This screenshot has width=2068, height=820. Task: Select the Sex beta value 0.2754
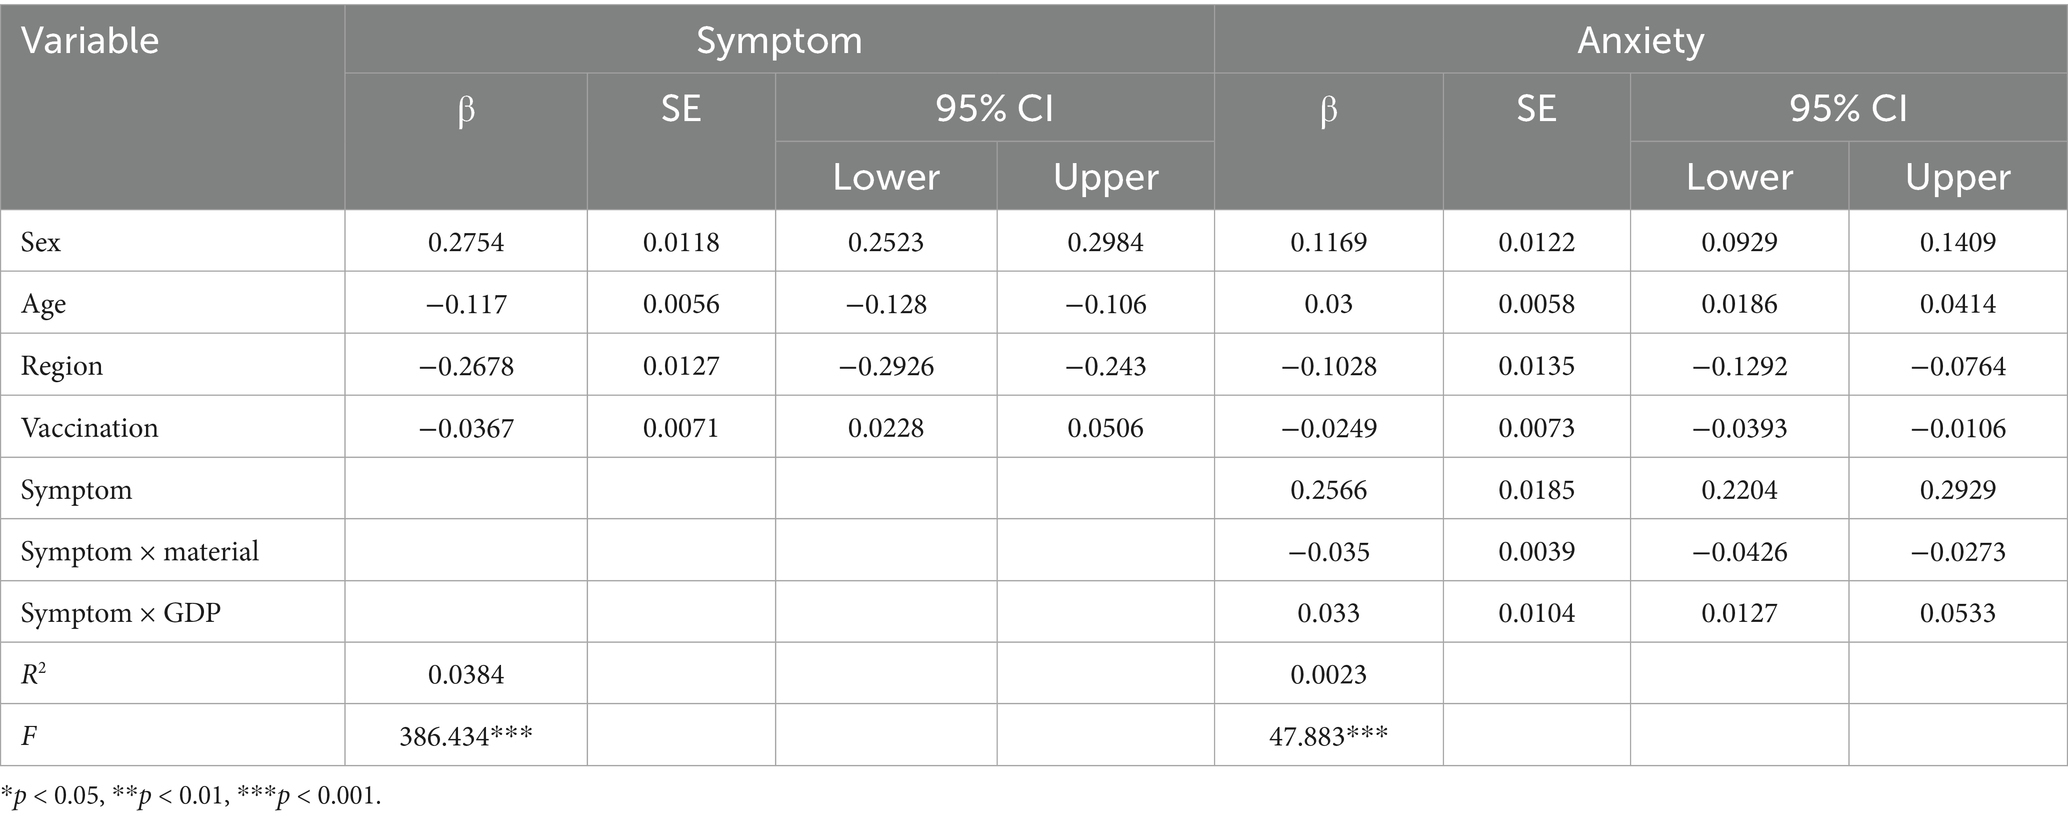click(x=465, y=242)
